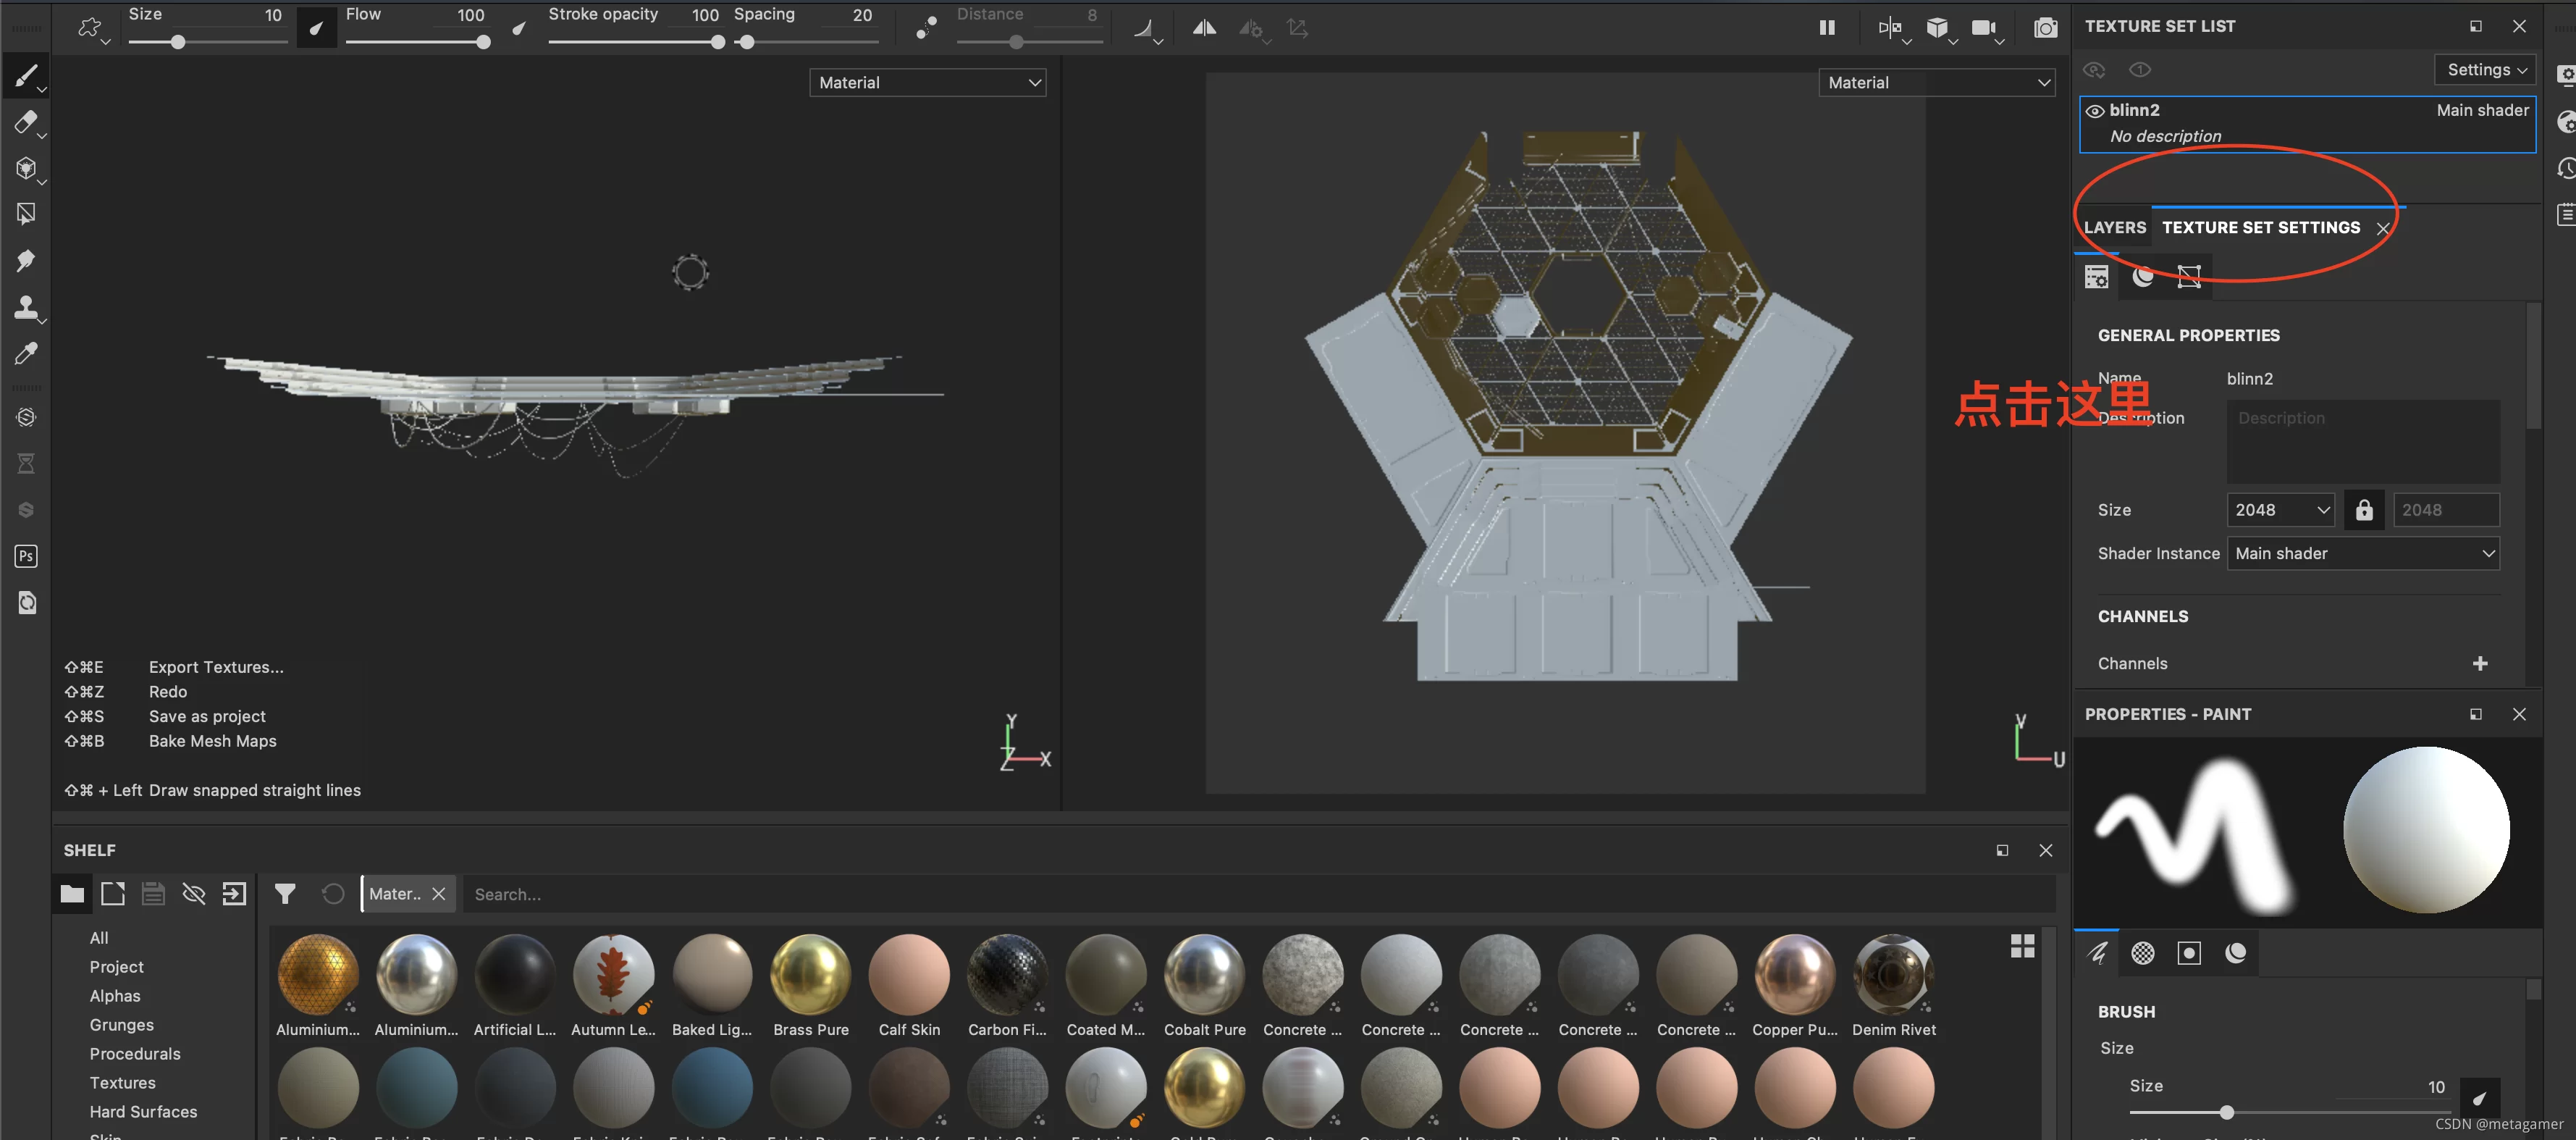Viewport: 2576px width, 1140px height.
Task: Click the Export to Photoshop icon
Action: [26, 556]
